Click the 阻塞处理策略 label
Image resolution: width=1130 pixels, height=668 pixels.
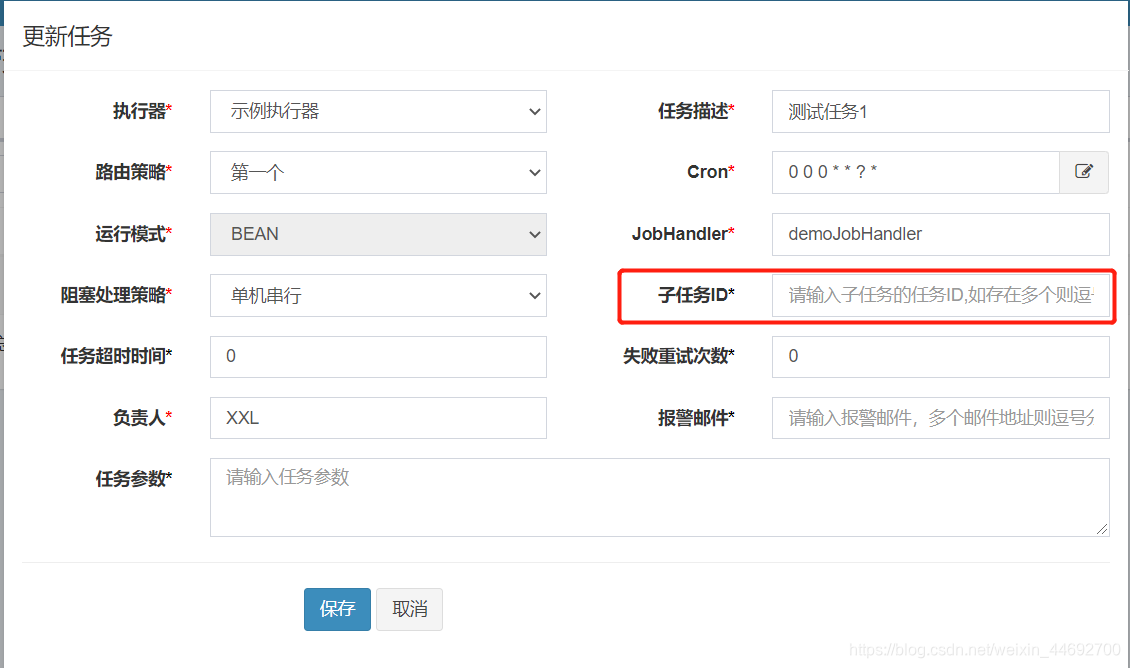pyautogui.click(x=116, y=295)
